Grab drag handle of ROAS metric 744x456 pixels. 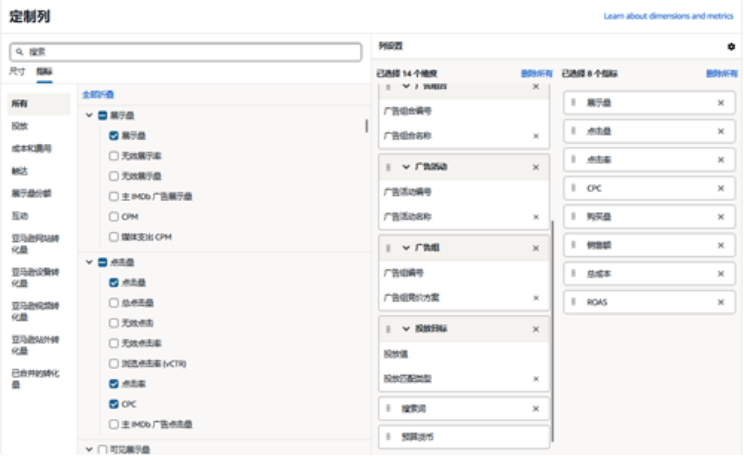click(573, 302)
